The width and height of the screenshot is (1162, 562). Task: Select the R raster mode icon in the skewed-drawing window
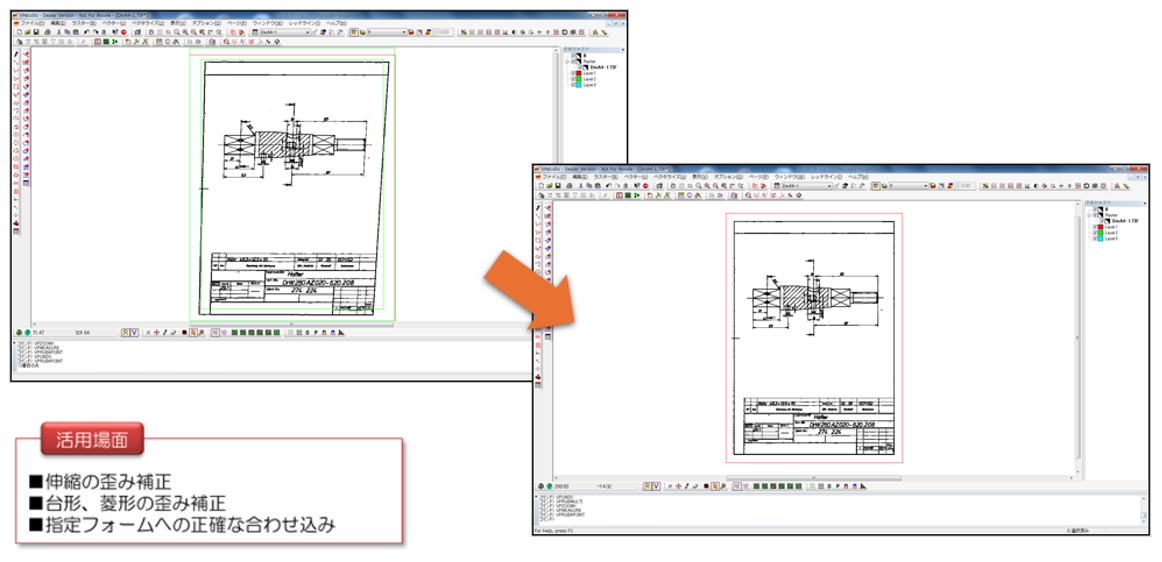125,332
